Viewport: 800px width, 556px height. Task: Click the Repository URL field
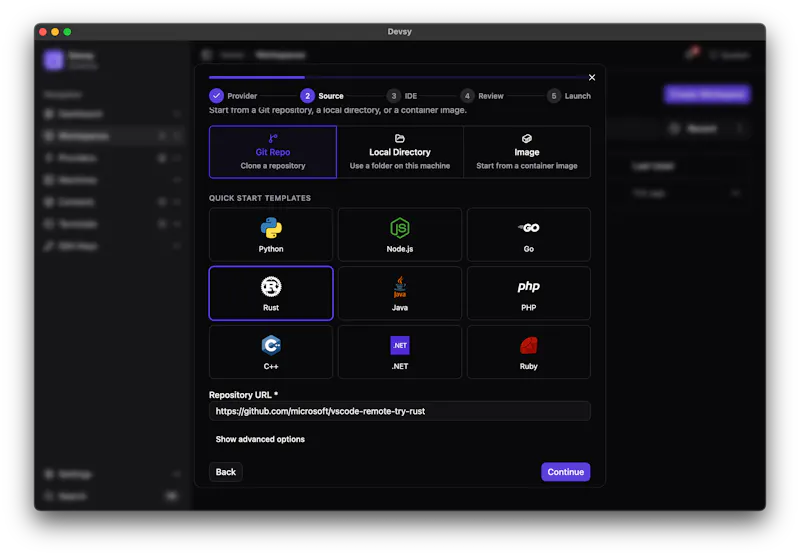click(x=399, y=411)
